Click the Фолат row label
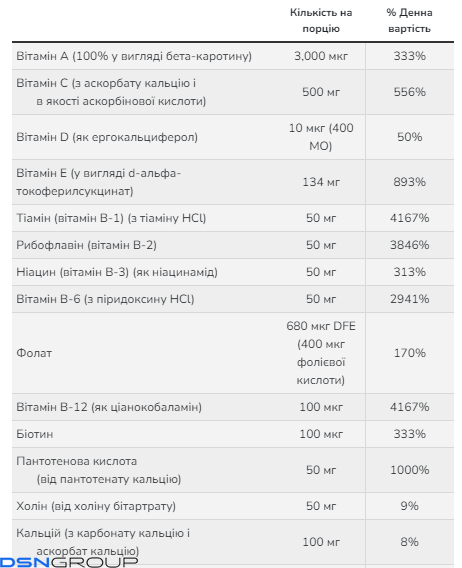462x568 pixels. pyautogui.click(x=34, y=353)
